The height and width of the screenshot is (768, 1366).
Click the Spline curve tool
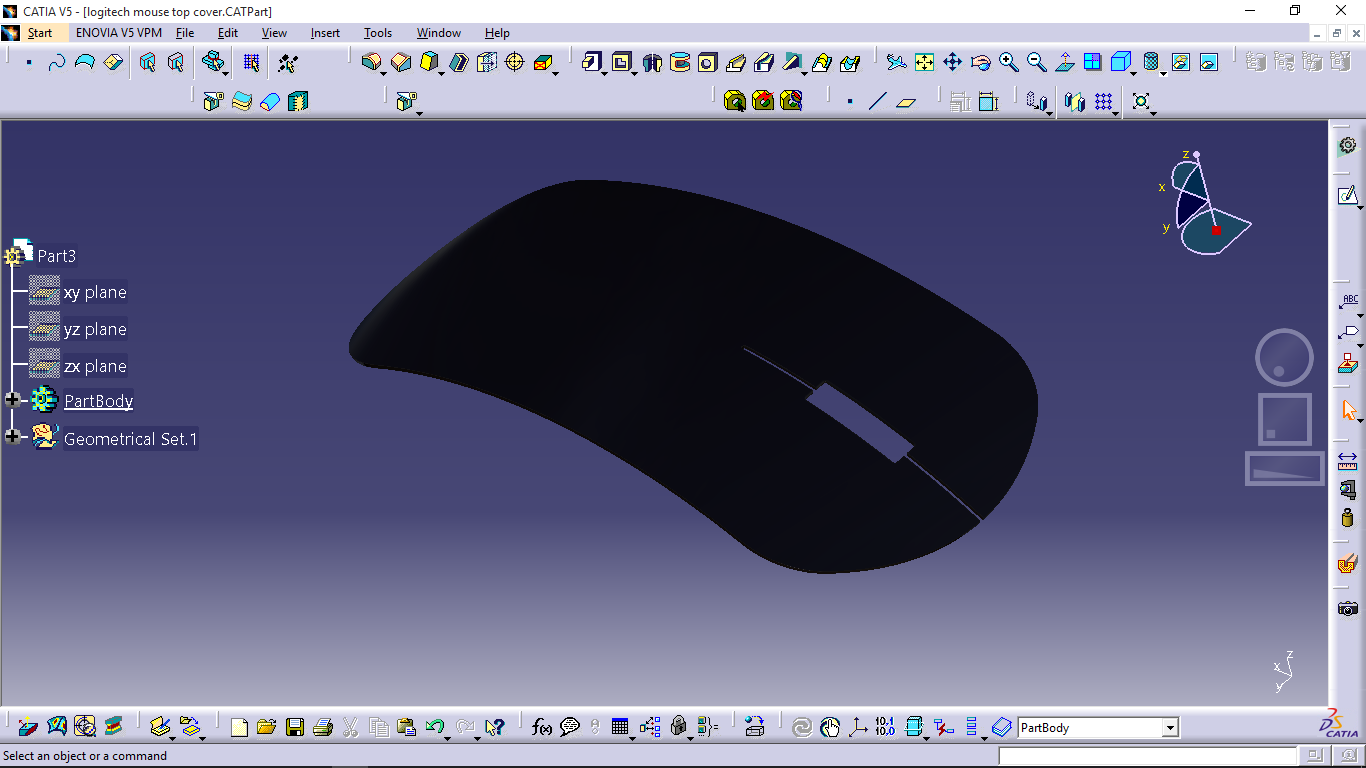[57, 62]
